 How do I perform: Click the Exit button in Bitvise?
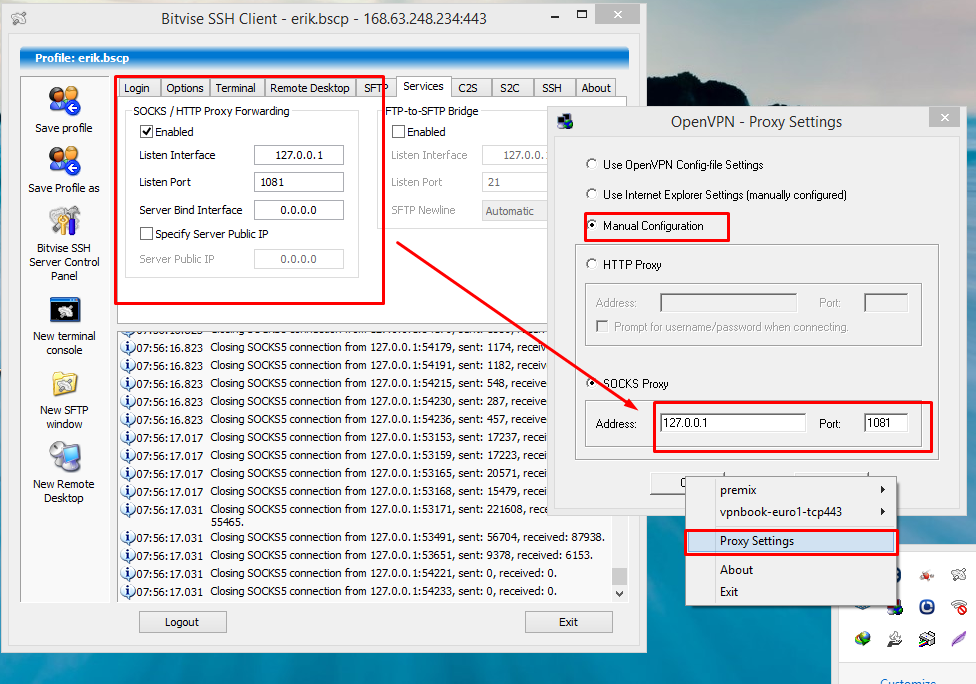pos(568,622)
